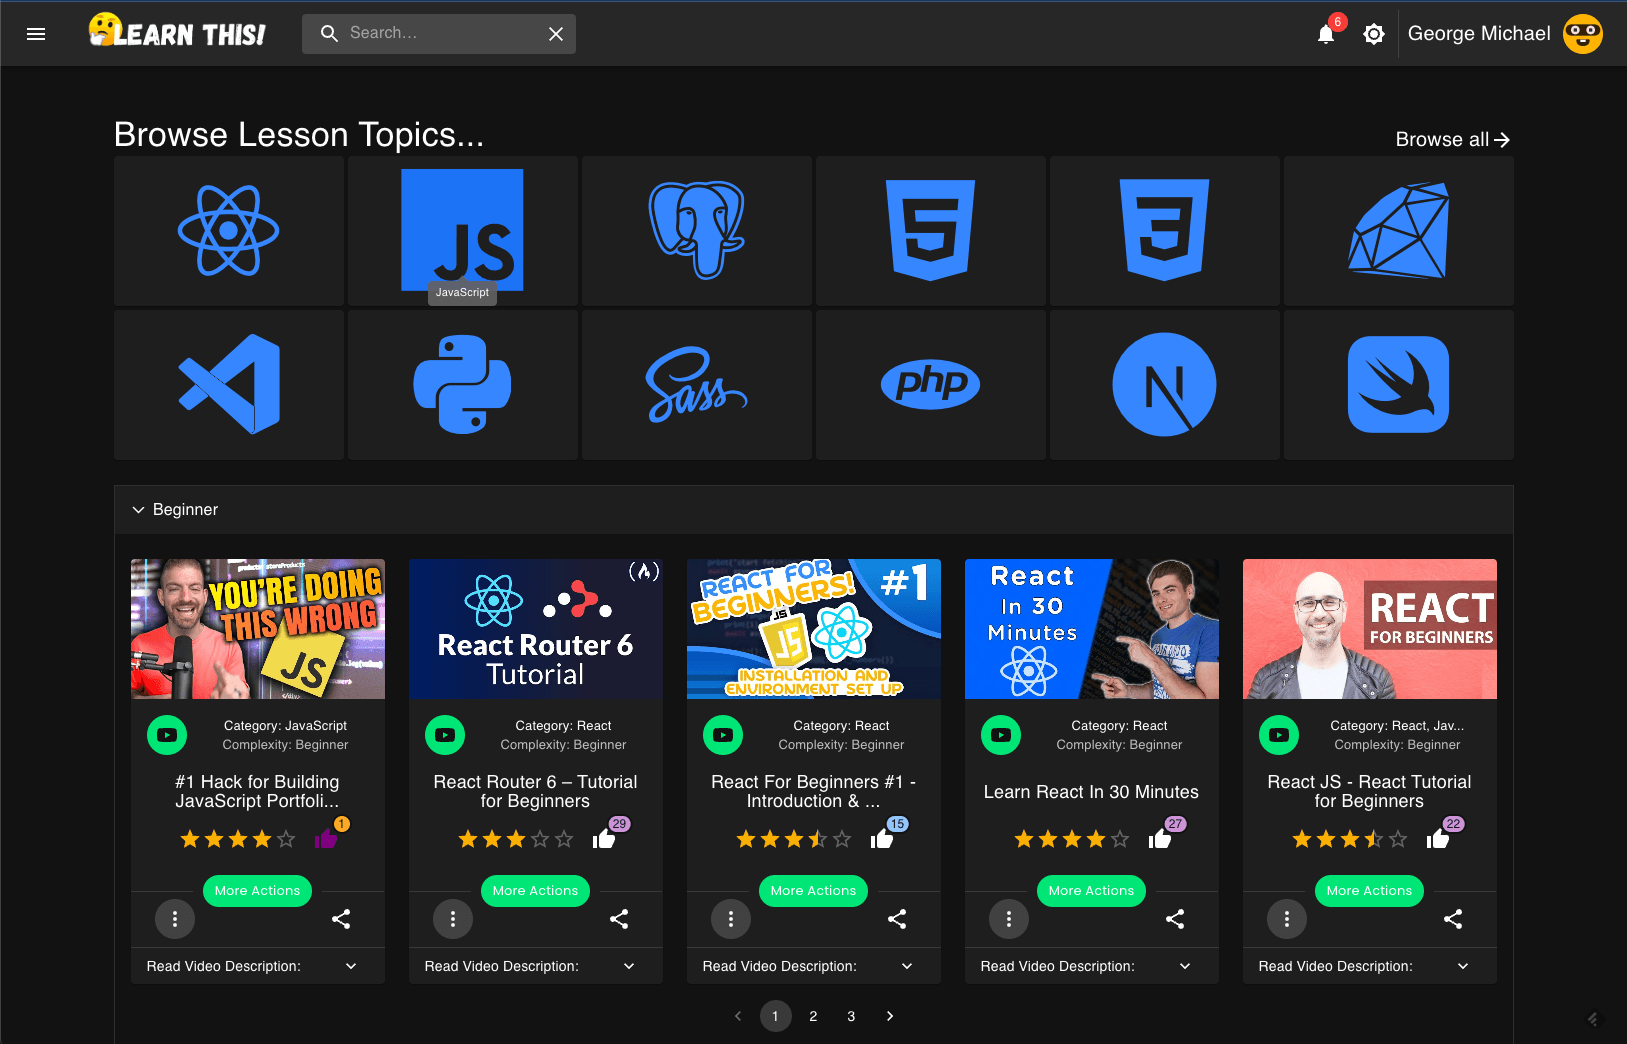Click the Learn This! logo

[x=177, y=31]
